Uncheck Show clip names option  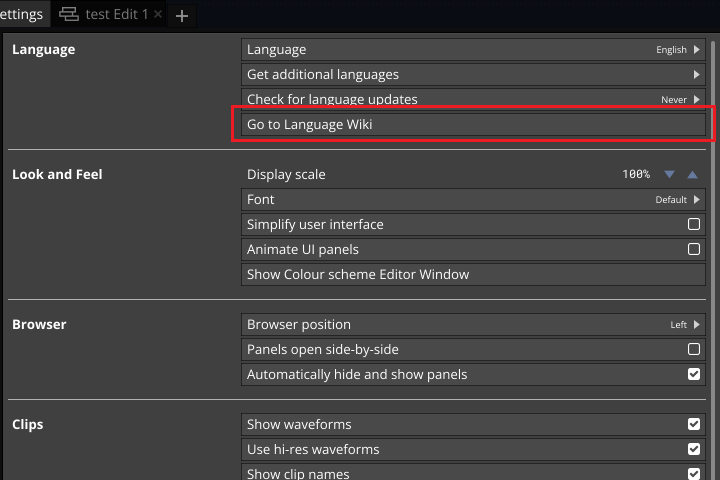[694, 473]
